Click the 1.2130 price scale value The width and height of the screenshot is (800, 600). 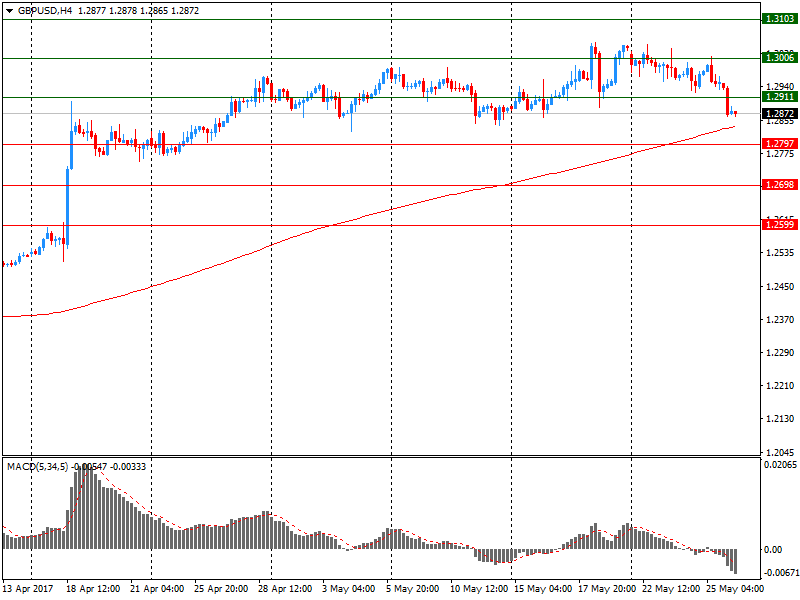[x=780, y=419]
